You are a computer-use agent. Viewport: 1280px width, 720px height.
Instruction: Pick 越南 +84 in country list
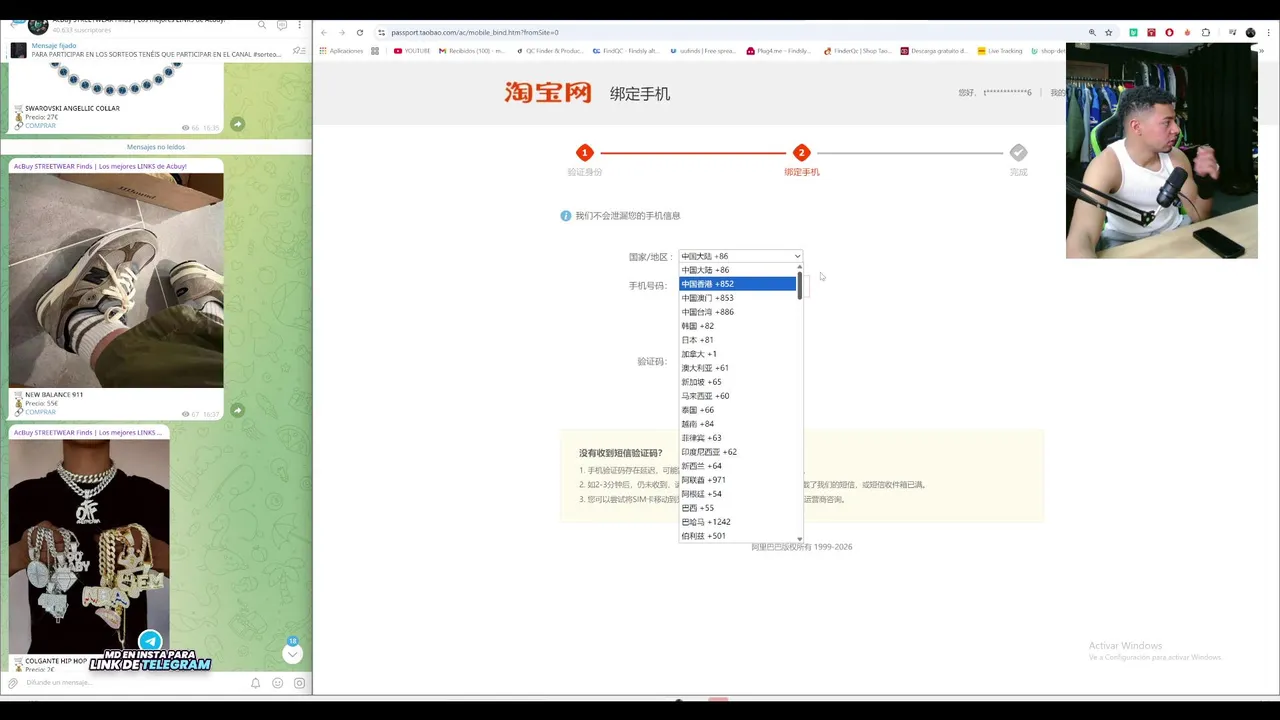tap(738, 424)
